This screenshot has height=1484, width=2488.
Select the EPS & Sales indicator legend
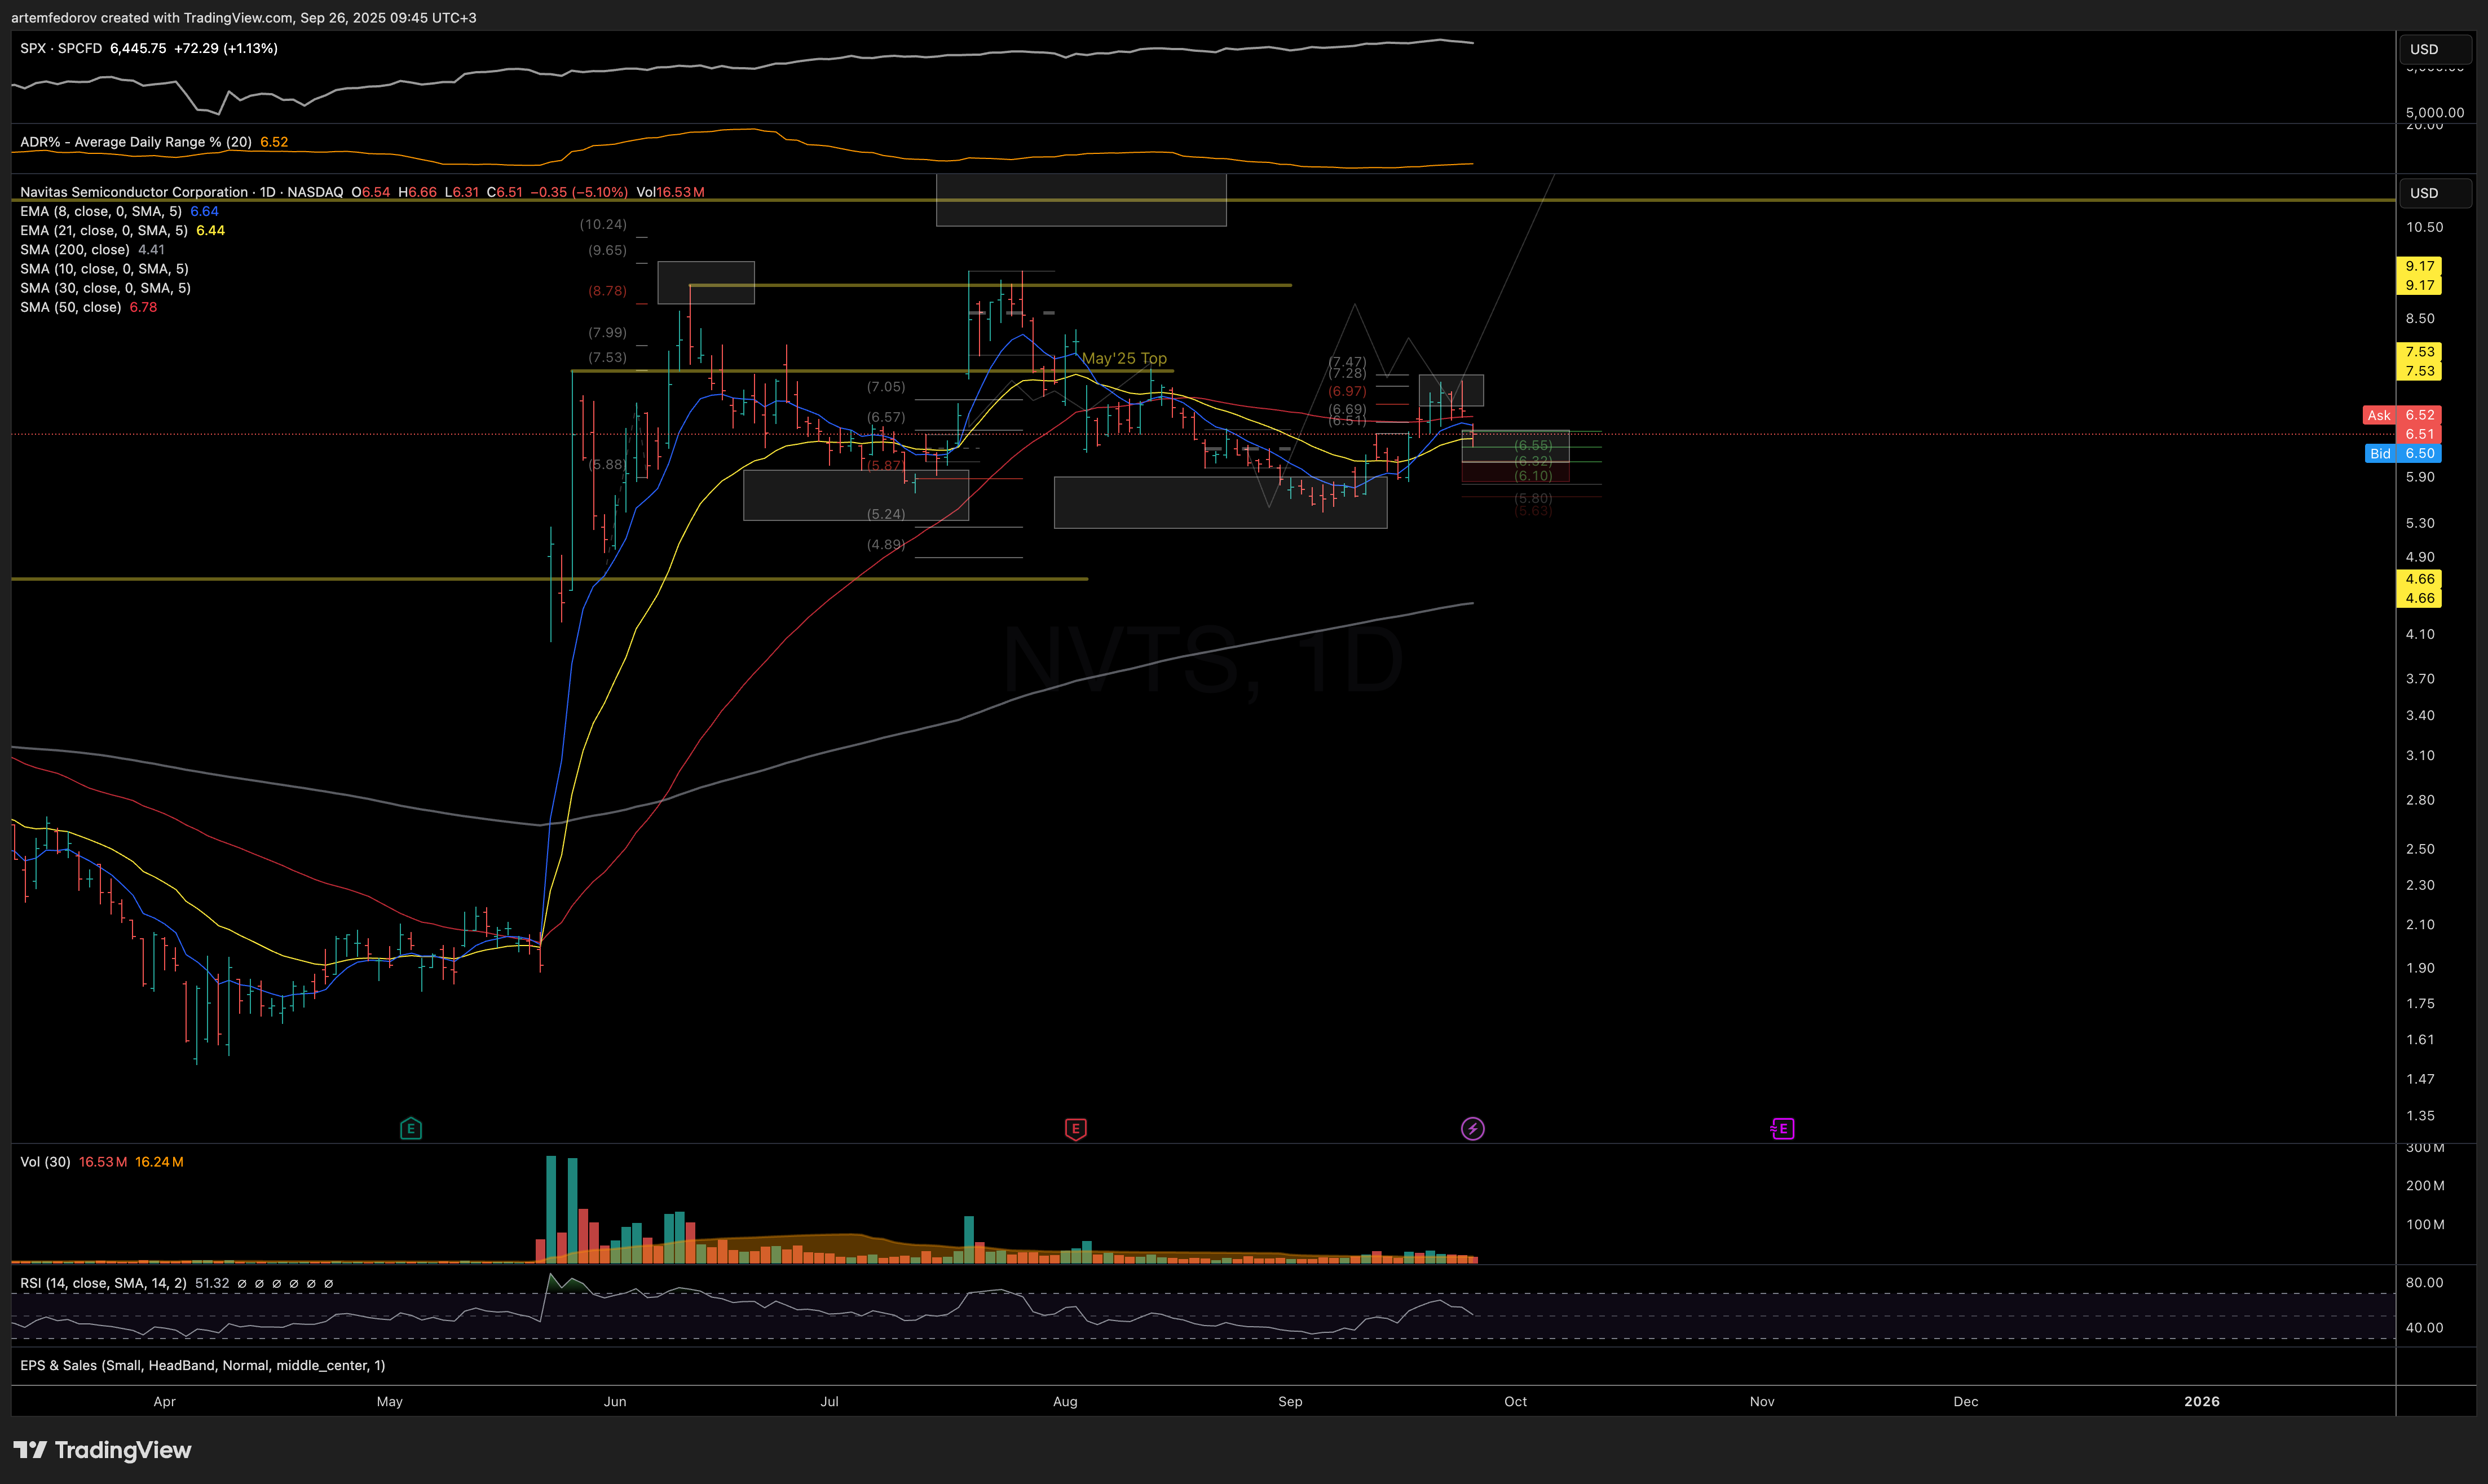[202, 1365]
